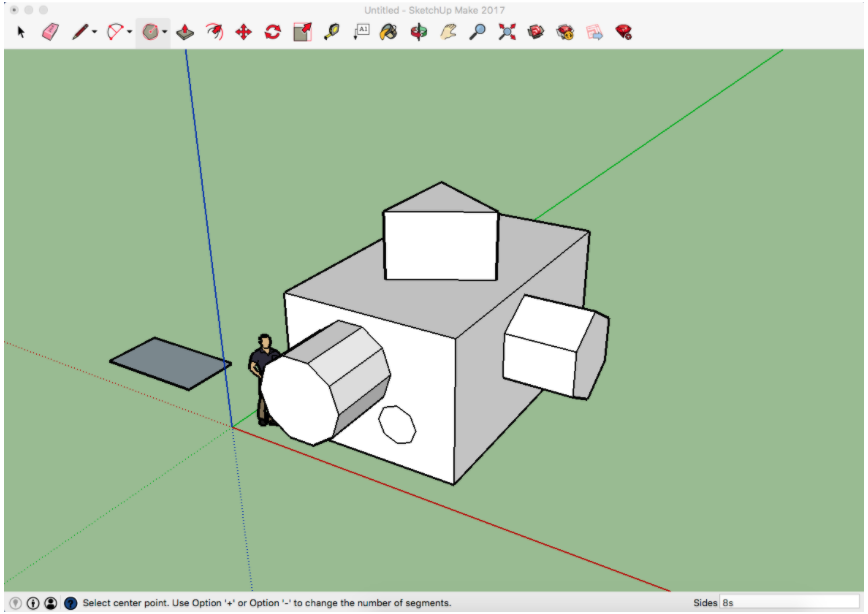Select the Polygon shape tool
Viewport: 868px width, 614px height.
[150, 32]
